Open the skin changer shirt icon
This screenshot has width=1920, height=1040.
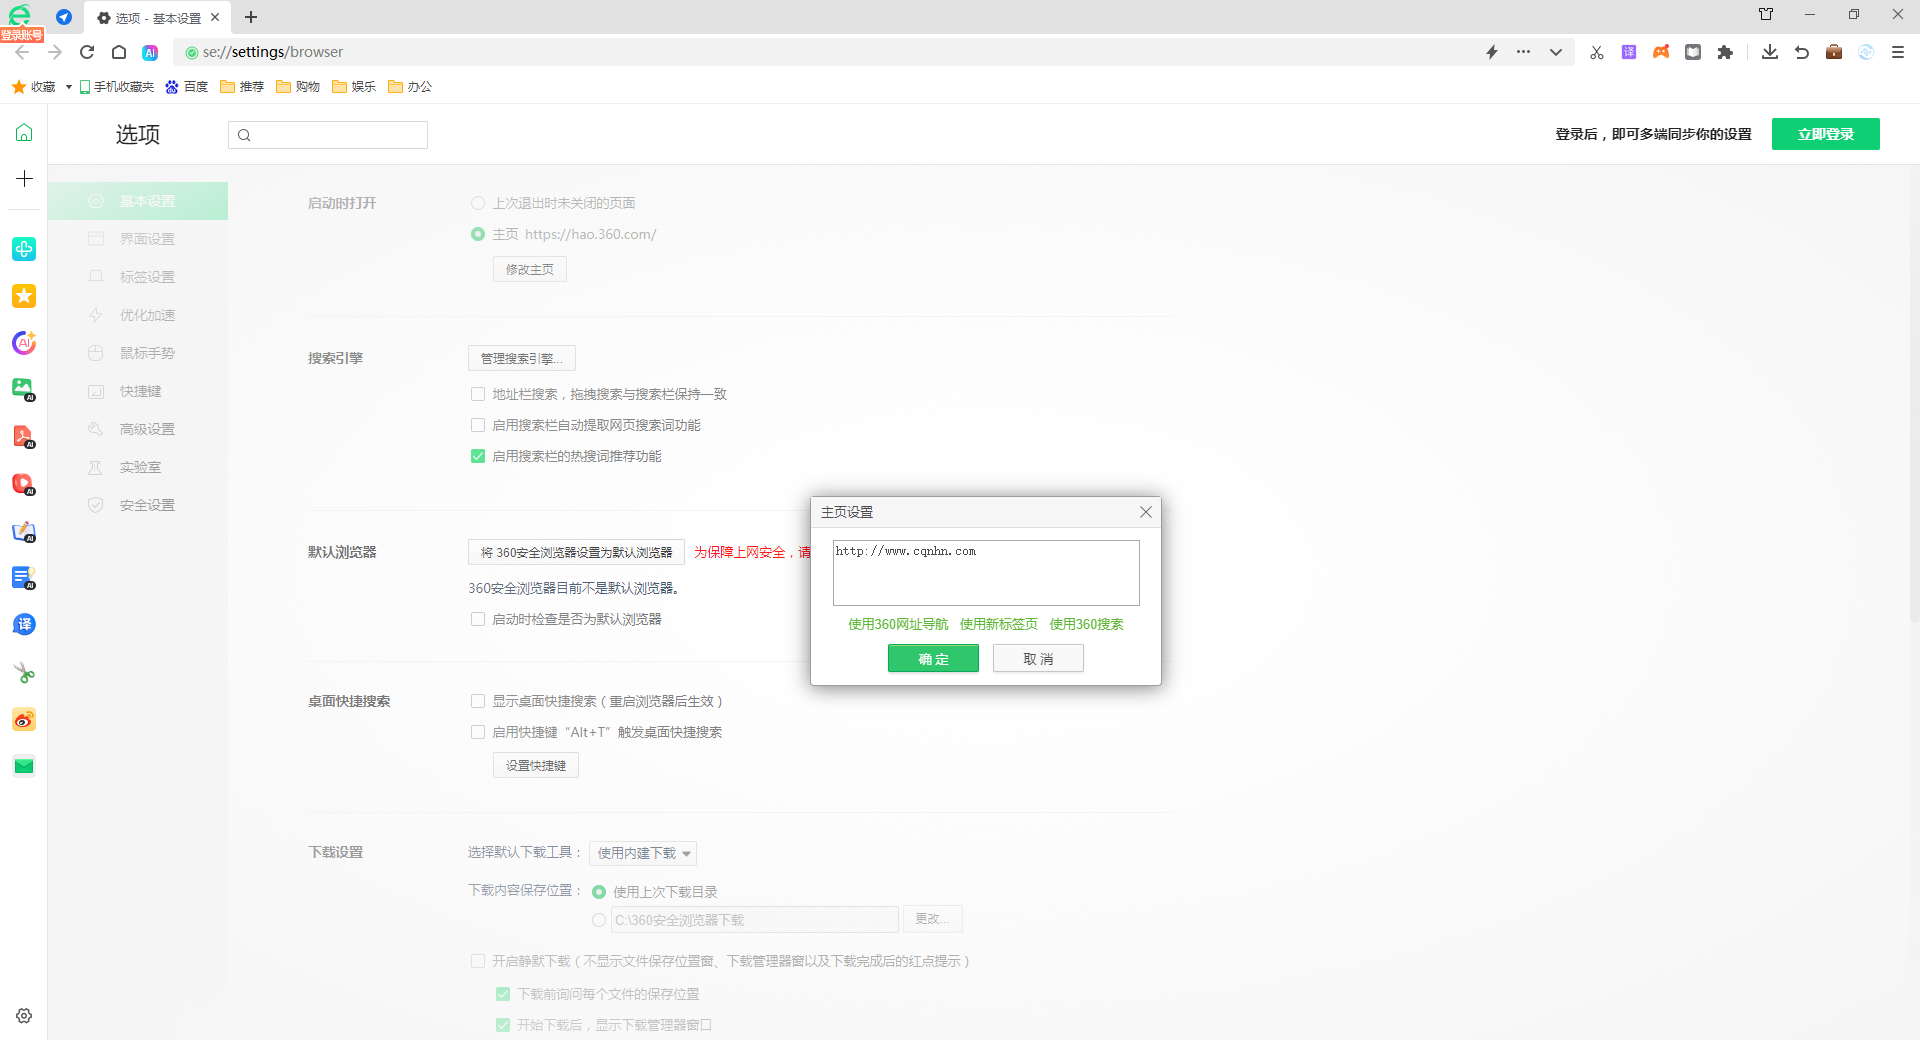pos(1766,14)
